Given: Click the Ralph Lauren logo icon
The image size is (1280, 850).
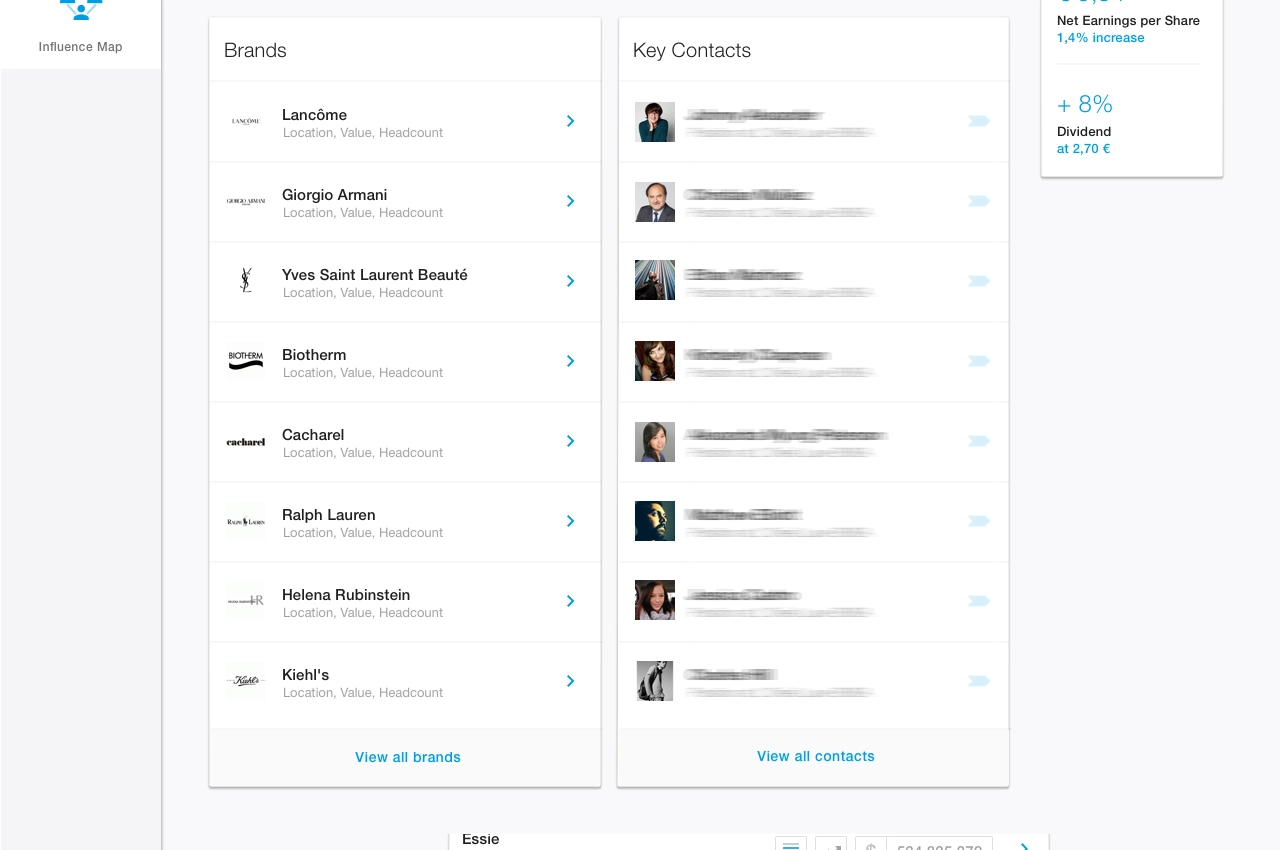Looking at the screenshot, I should point(246,521).
